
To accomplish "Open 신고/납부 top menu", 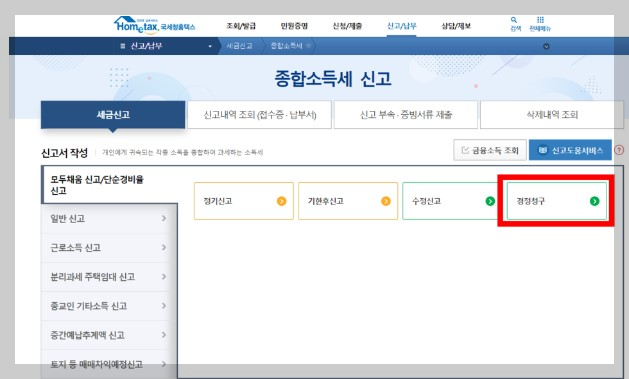I will click(402, 26).
